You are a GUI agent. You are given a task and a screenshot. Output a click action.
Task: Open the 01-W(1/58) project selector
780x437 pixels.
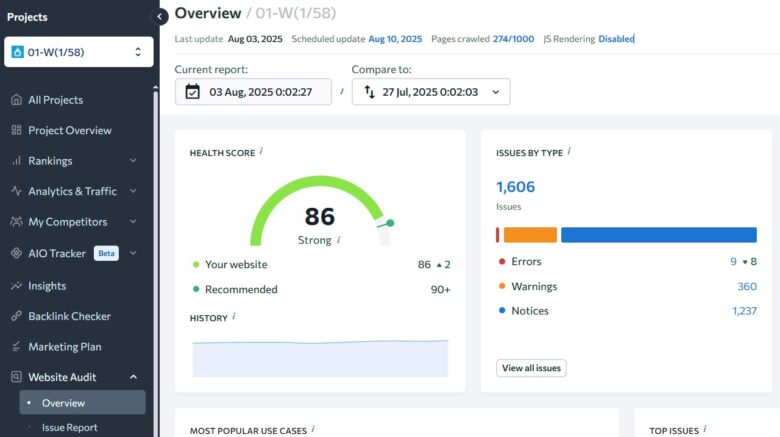pos(78,52)
